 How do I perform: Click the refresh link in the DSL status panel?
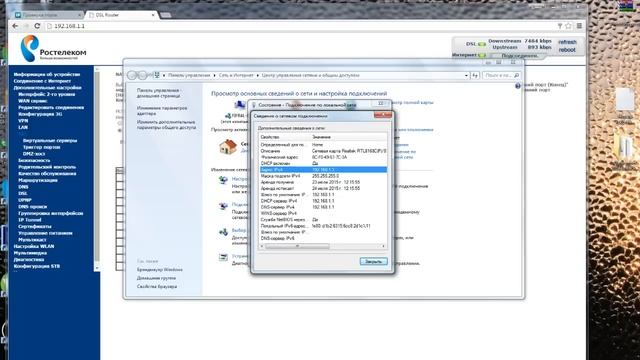click(567, 42)
